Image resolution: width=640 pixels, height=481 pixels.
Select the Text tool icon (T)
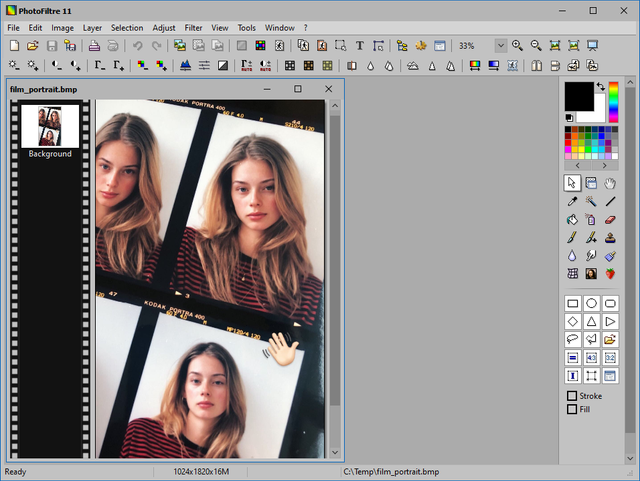pos(359,46)
